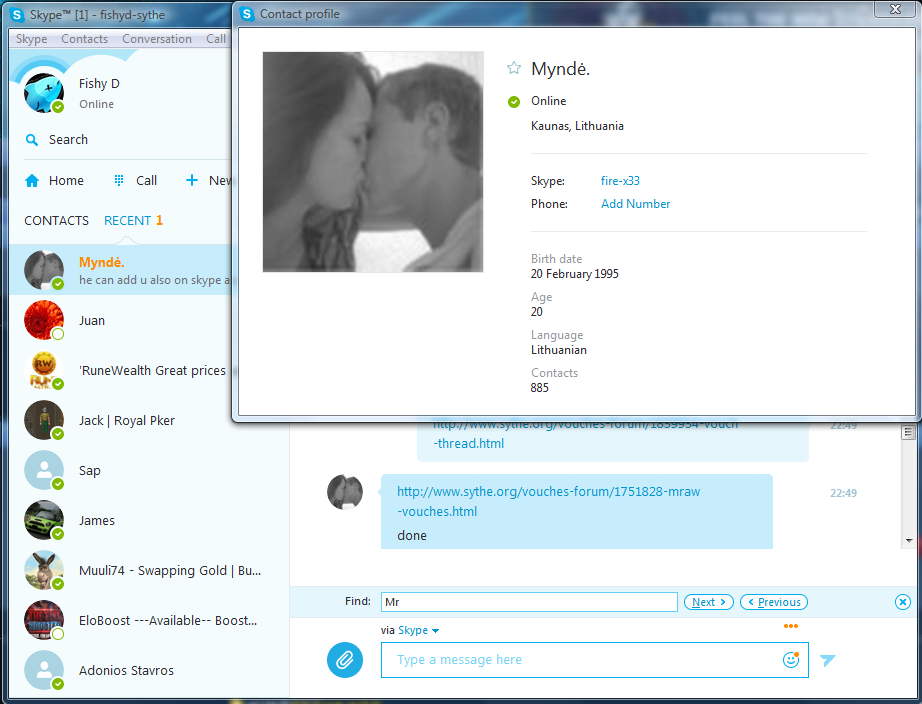Viewport: 922px width, 704px height.
Task: Click chat scrollbar down arrow
Action: (909, 540)
